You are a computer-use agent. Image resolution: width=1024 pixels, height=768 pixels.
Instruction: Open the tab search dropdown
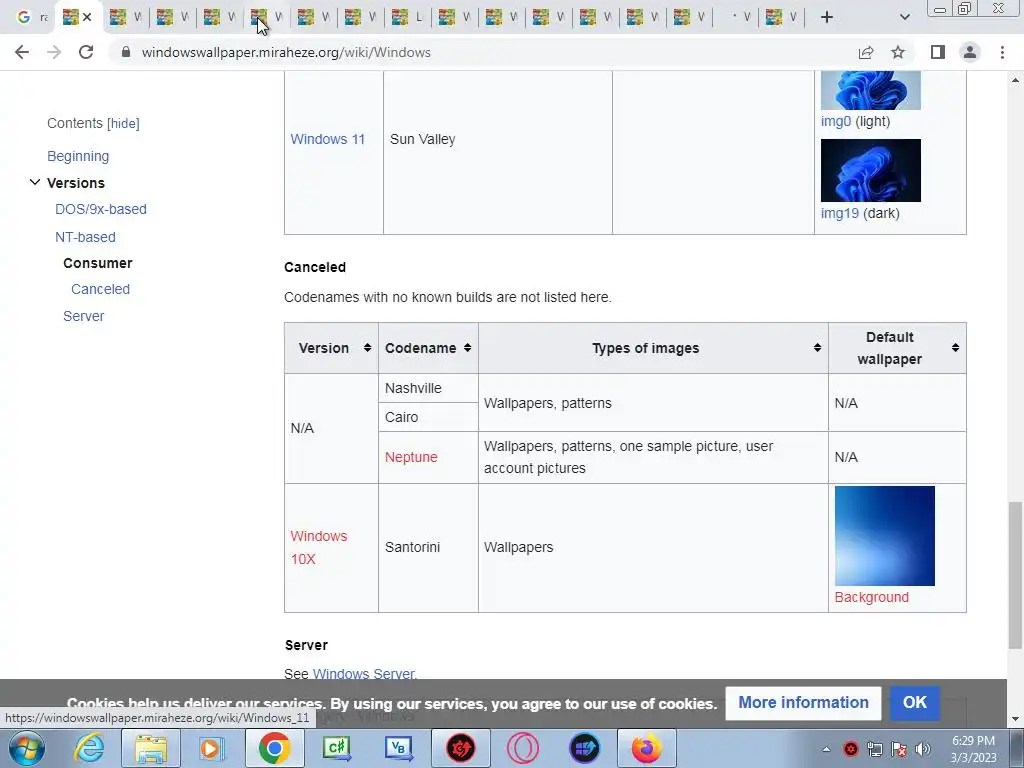[x=904, y=17]
